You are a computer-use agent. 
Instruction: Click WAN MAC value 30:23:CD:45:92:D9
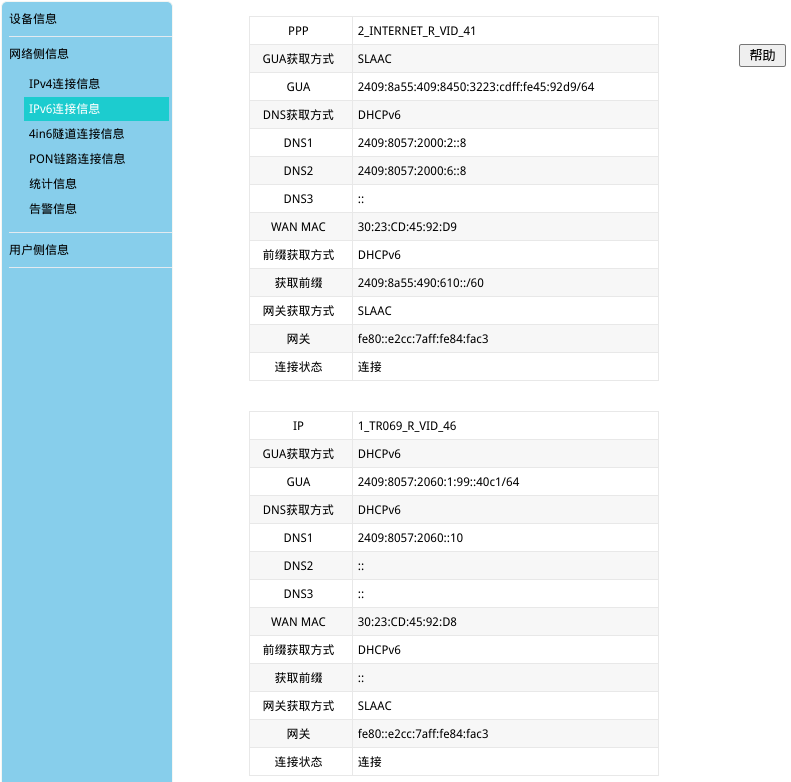point(407,227)
